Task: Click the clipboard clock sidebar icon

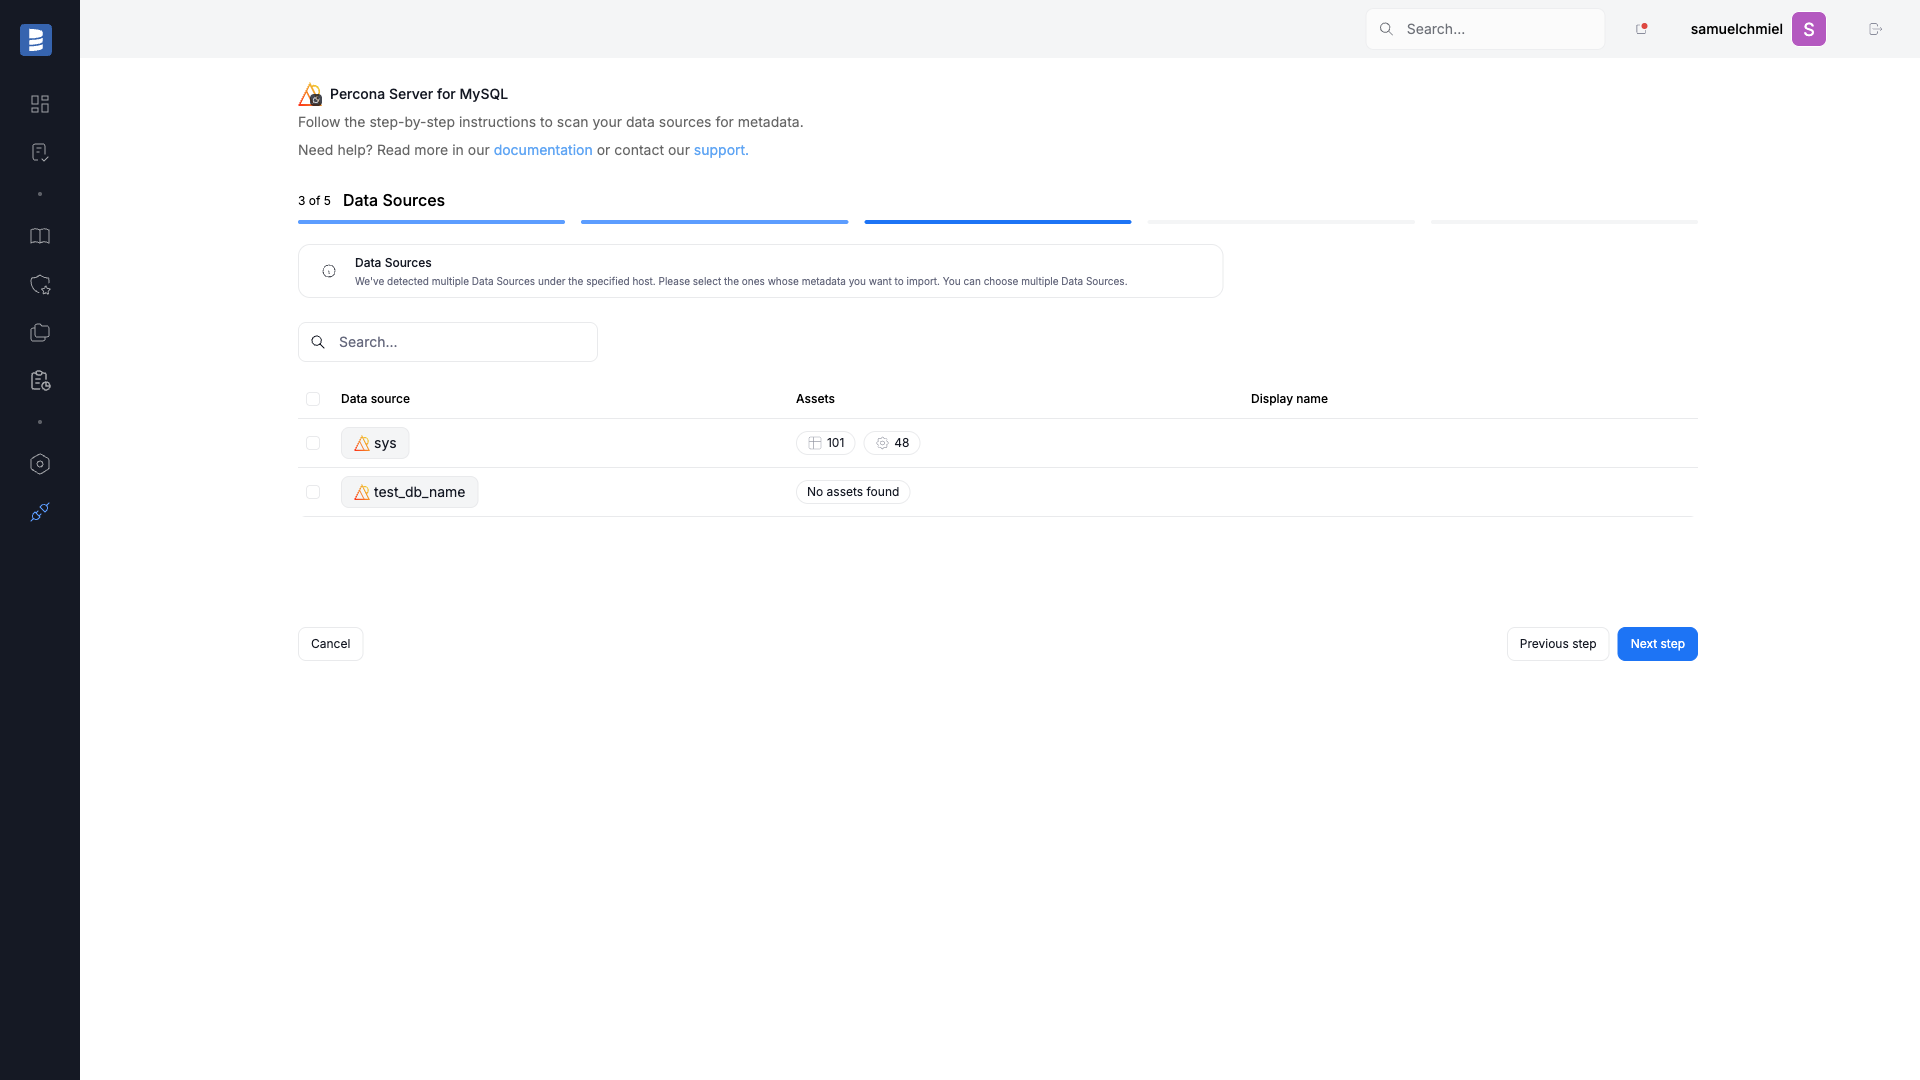Action: tap(40, 380)
